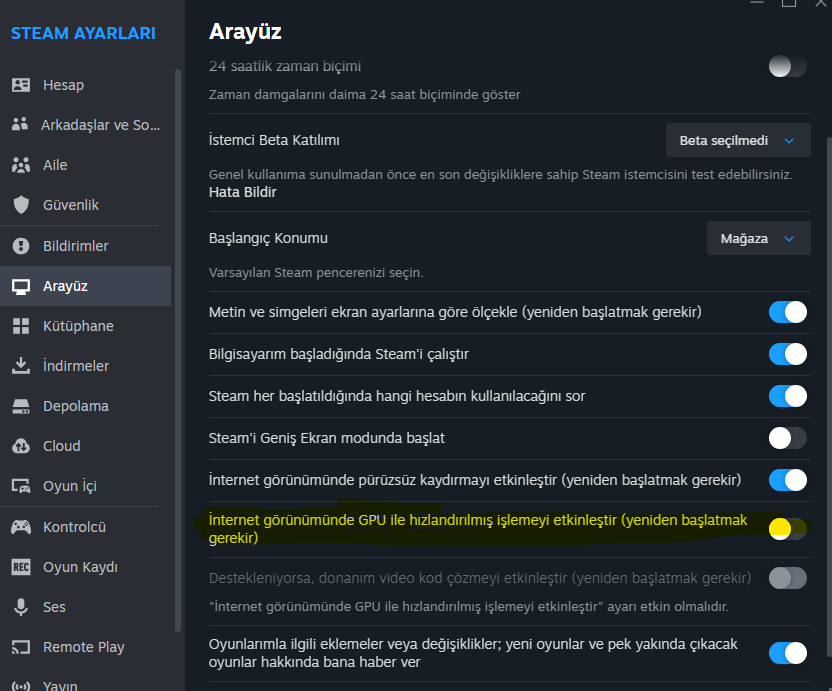Click the Arayüz monitor icon
832x691 pixels.
[x=21, y=286]
